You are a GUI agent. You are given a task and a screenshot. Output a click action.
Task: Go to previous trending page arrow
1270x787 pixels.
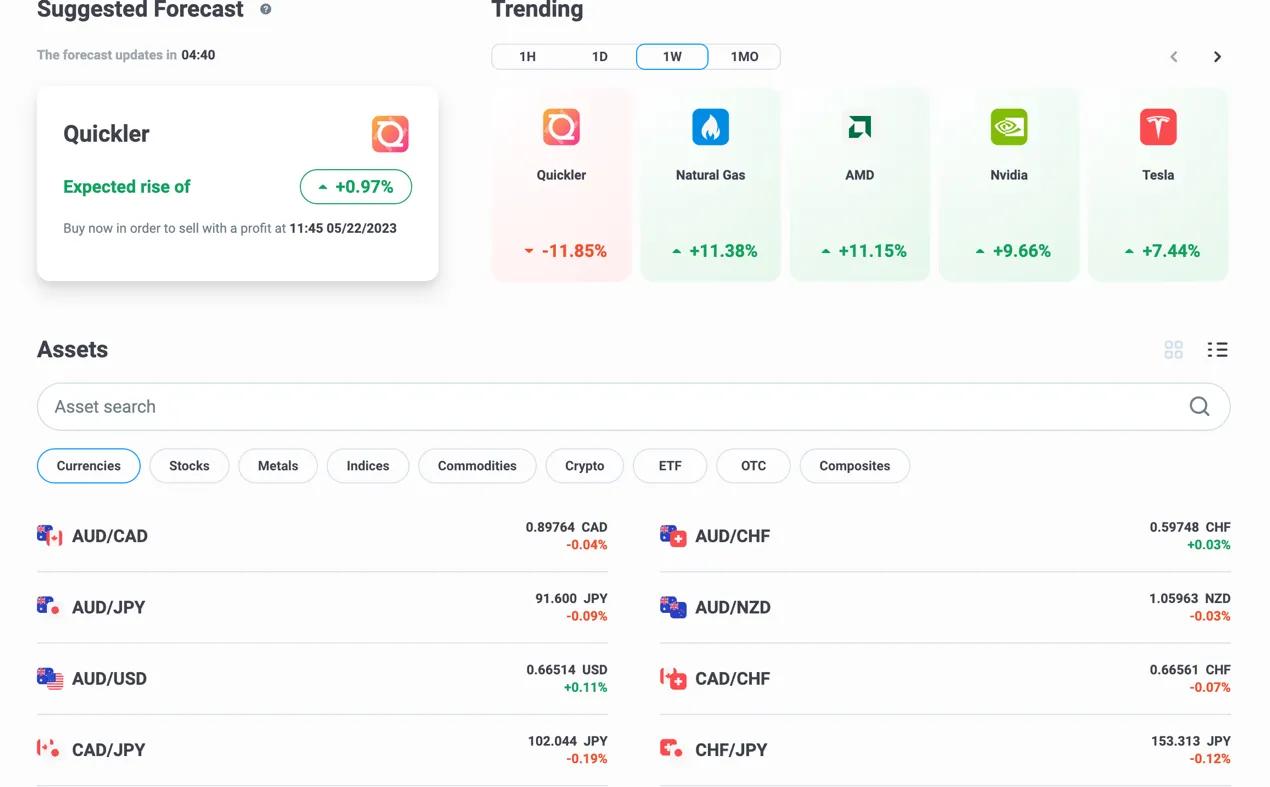1174,57
